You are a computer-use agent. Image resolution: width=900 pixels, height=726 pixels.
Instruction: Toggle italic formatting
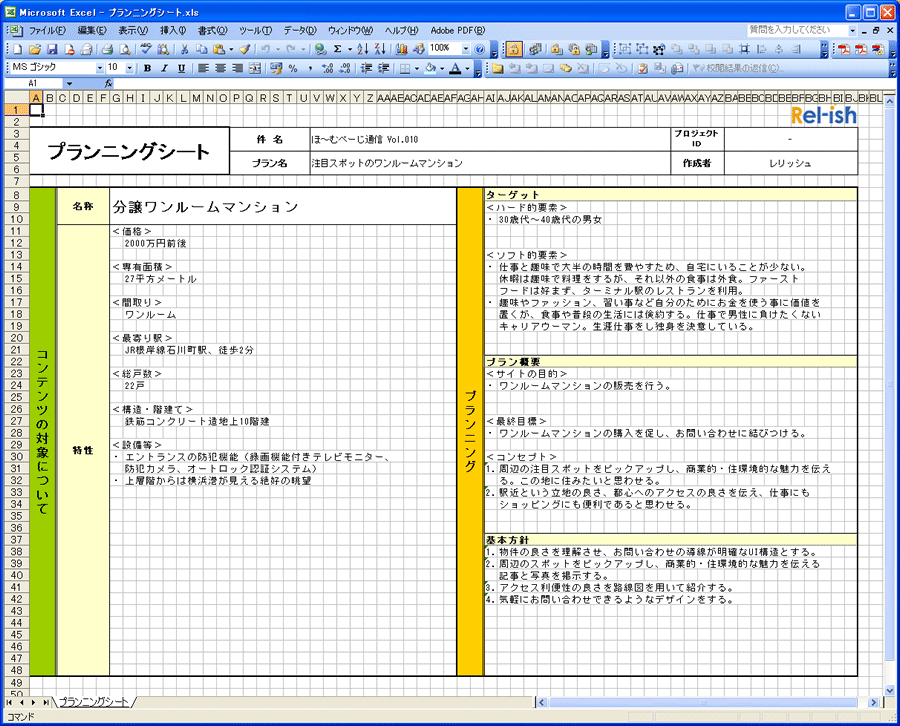164,68
